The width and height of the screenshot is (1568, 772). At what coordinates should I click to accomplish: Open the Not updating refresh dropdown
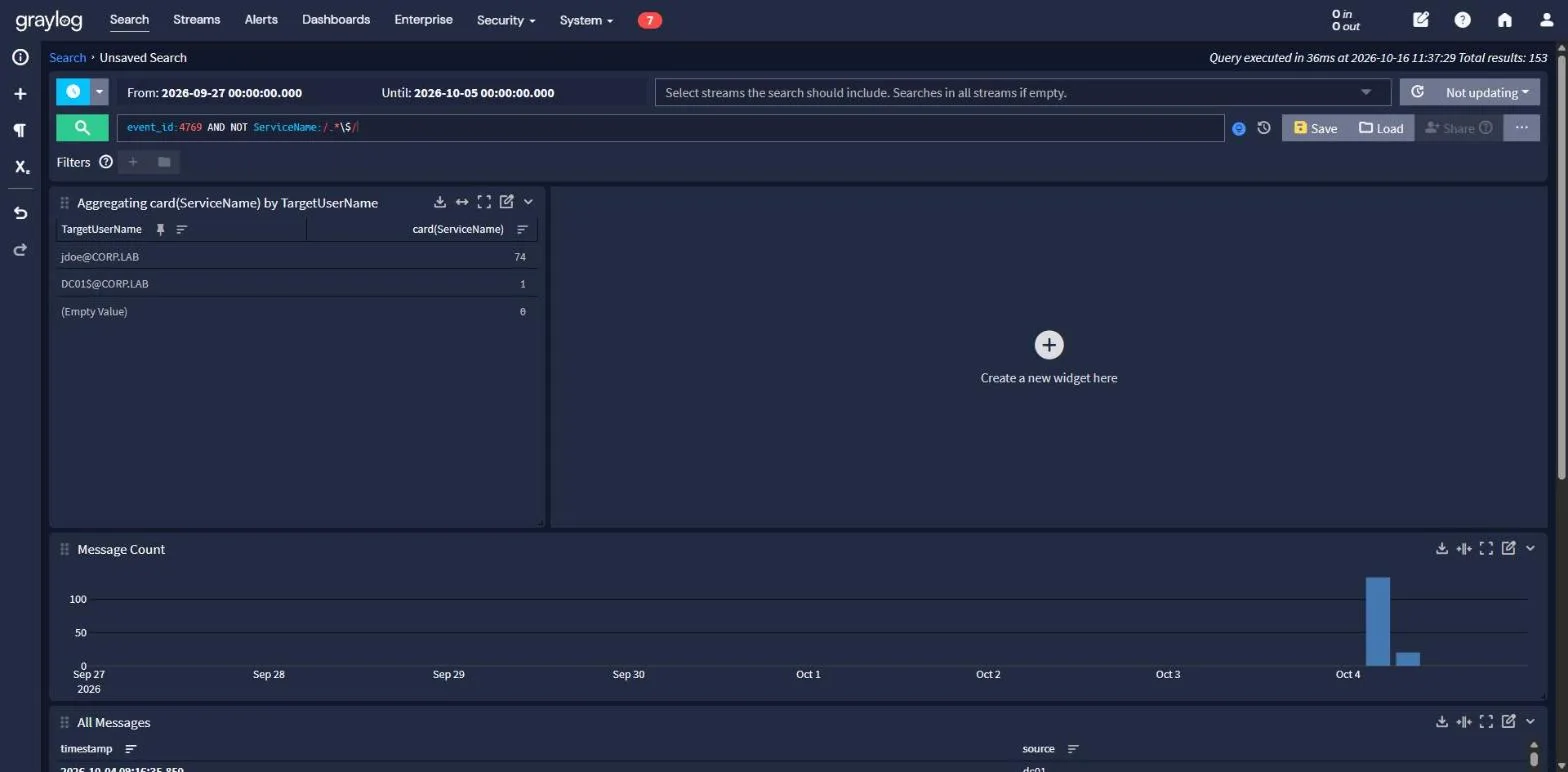[1470, 92]
